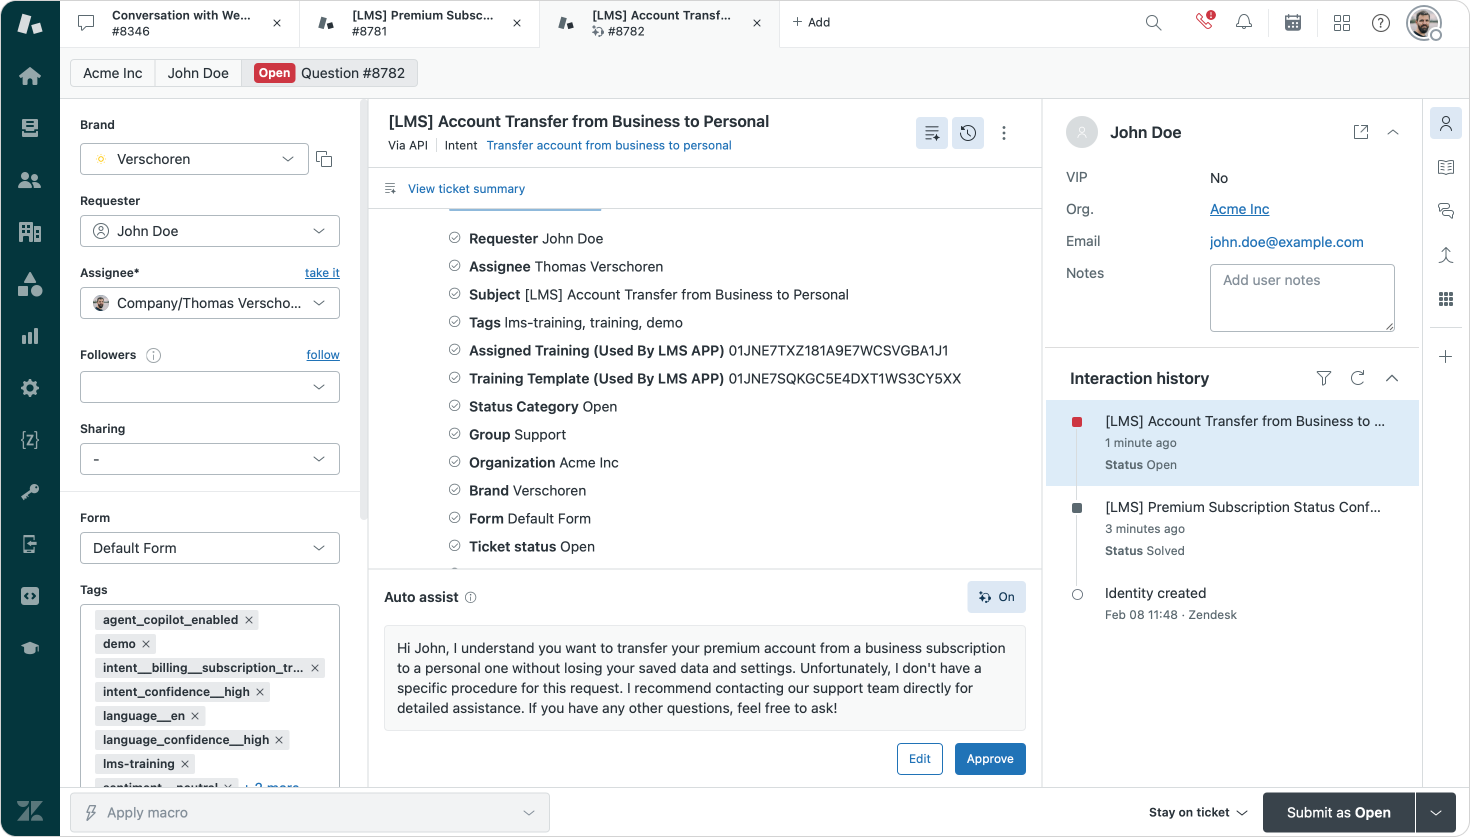This screenshot has width=1470, height=837.
Task: Collapse the Interaction history section
Action: [1392, 378]
